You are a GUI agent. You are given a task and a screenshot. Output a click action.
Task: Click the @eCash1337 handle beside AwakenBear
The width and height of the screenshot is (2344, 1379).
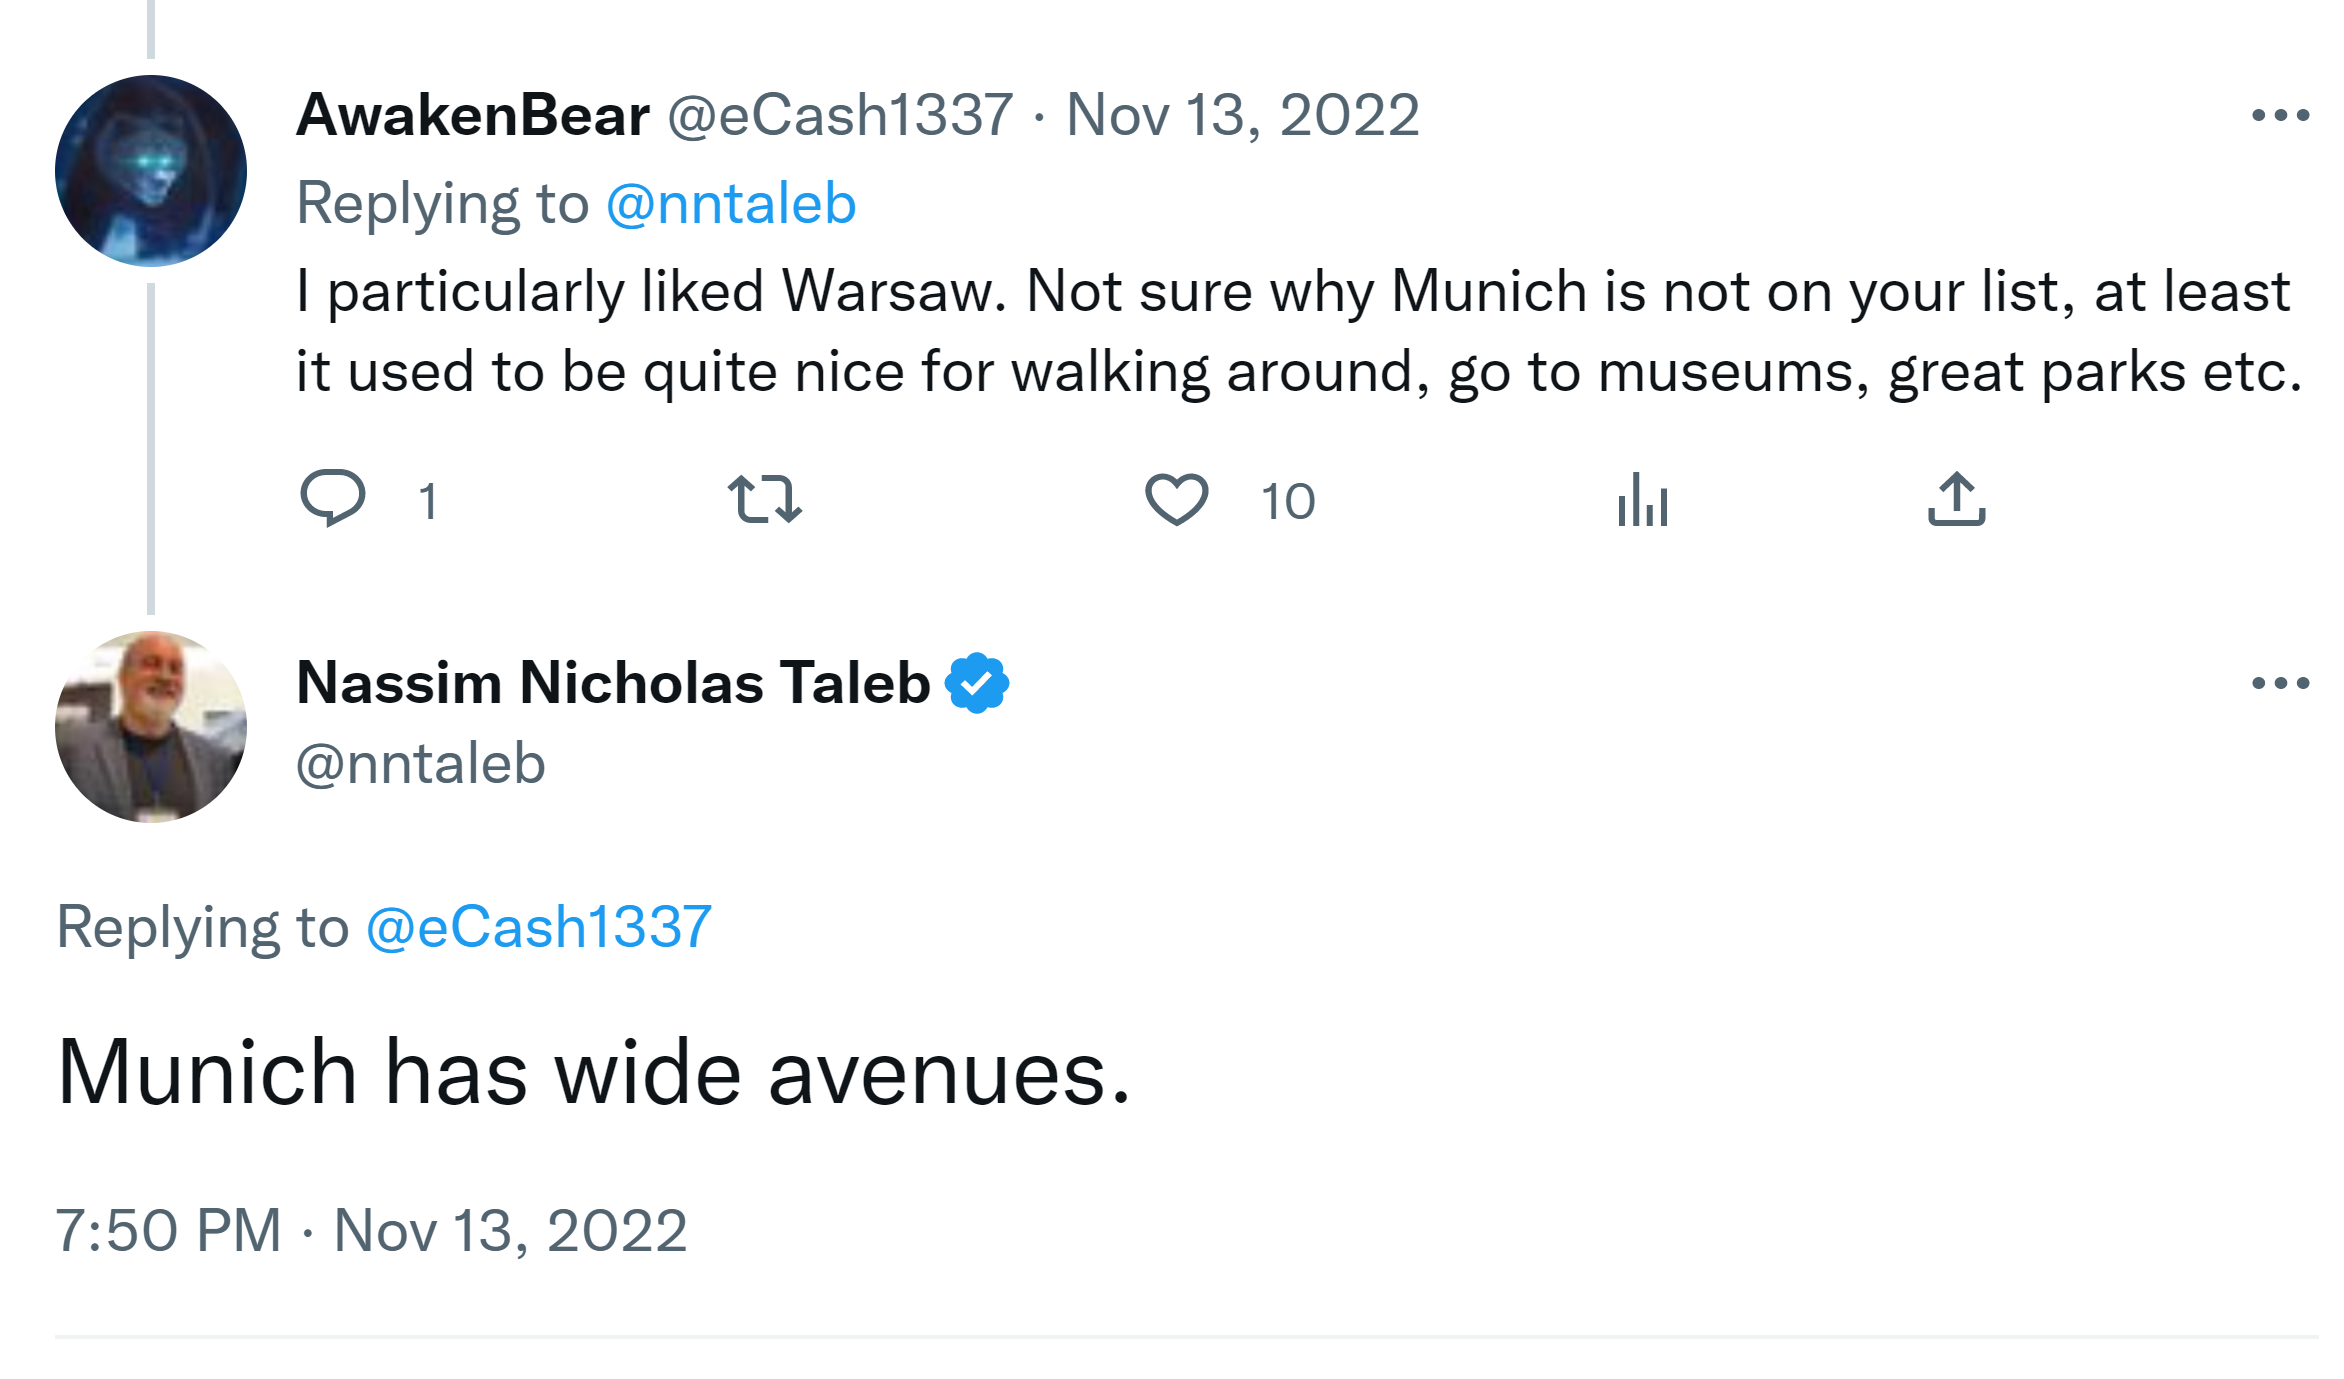840,115
